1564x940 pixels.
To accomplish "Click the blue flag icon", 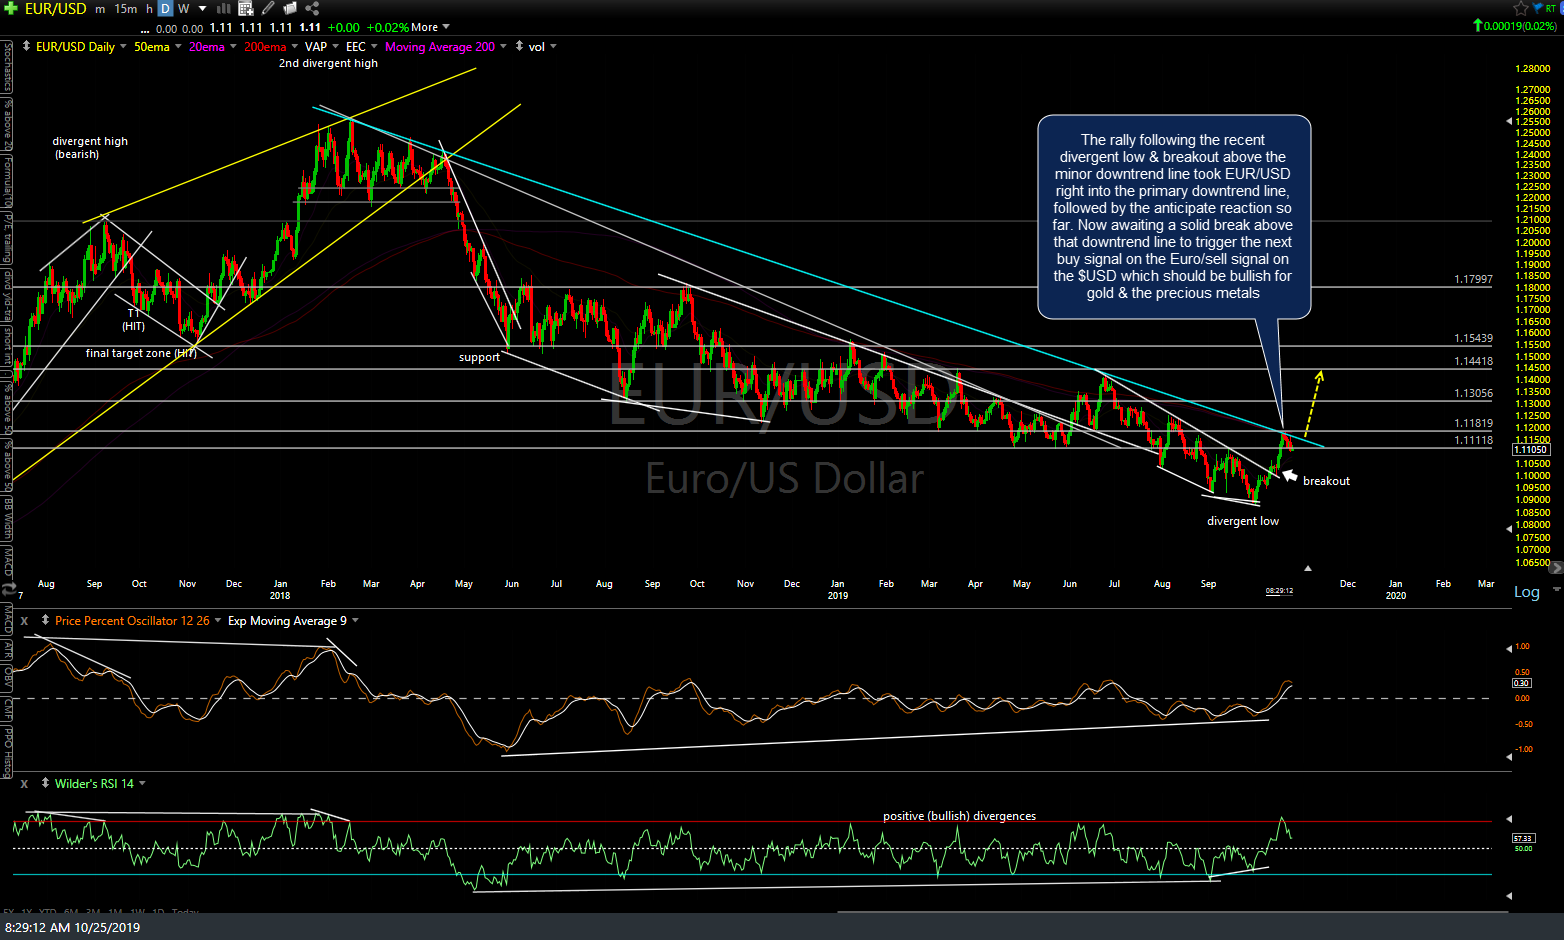I will pyautogui.click(x=1537, y=8).
